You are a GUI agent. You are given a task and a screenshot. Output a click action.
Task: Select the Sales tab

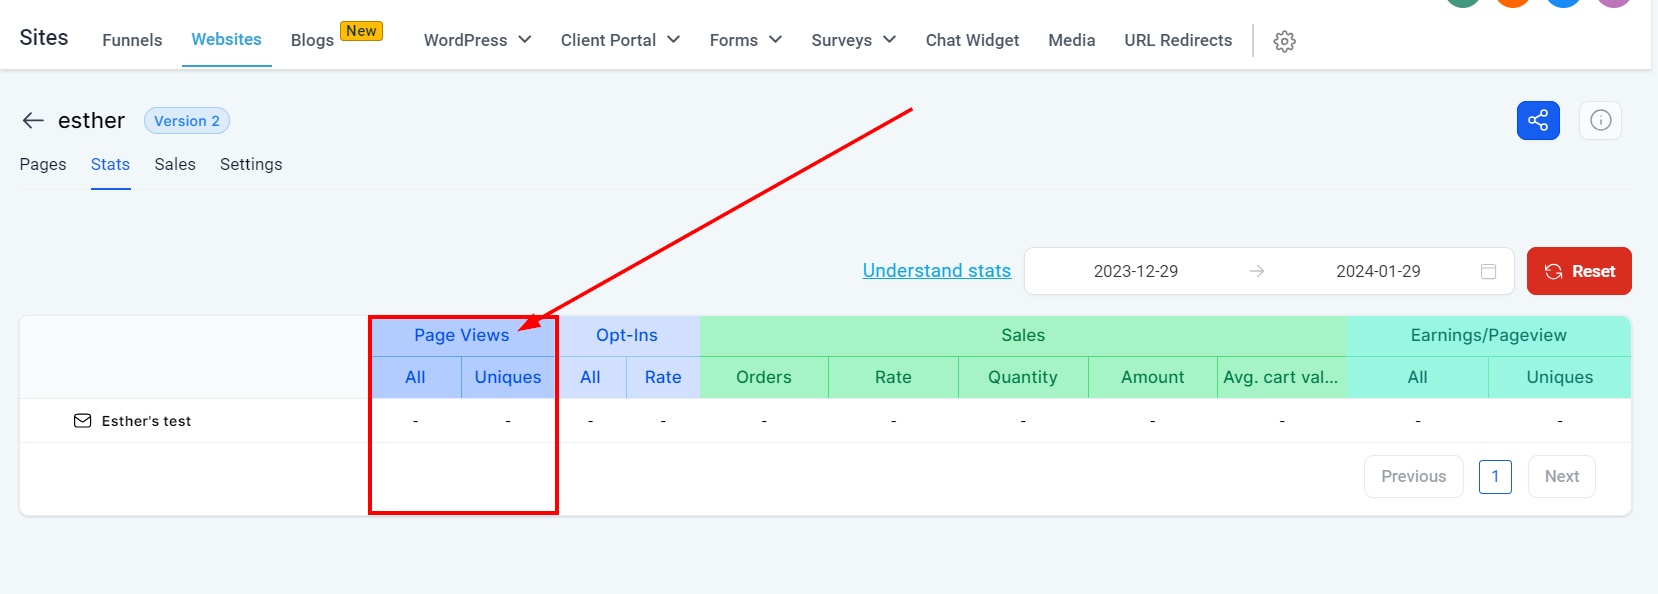(x=175, y=164)
